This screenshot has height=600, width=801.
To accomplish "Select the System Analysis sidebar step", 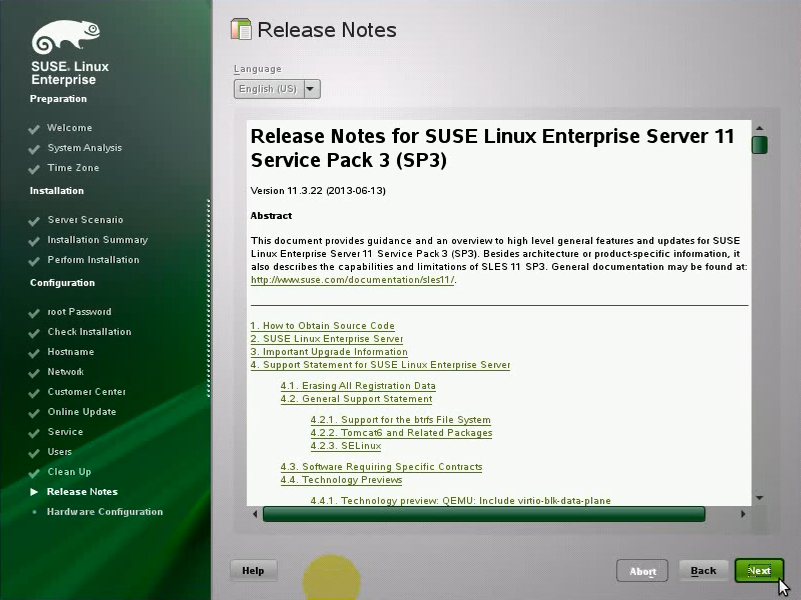I will pyautogui.click(x=85, y=148).
